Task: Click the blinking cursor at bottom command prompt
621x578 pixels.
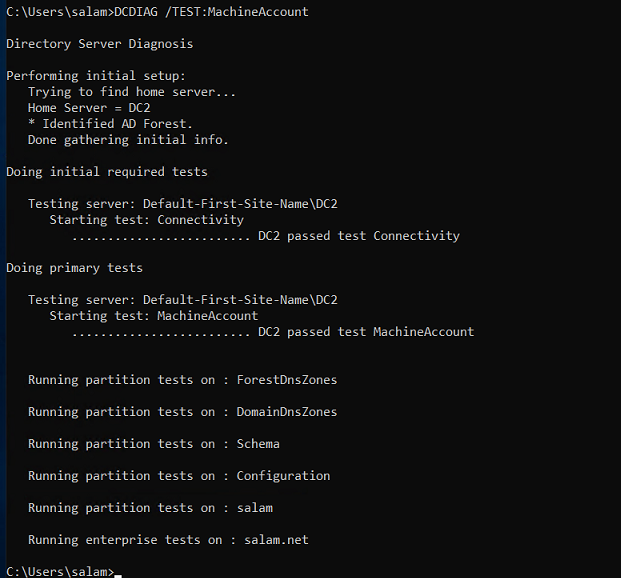Action: tap(118, 576)
